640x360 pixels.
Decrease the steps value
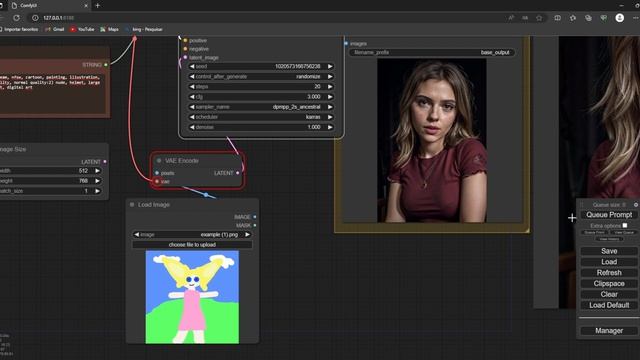(x=192, y=87)
